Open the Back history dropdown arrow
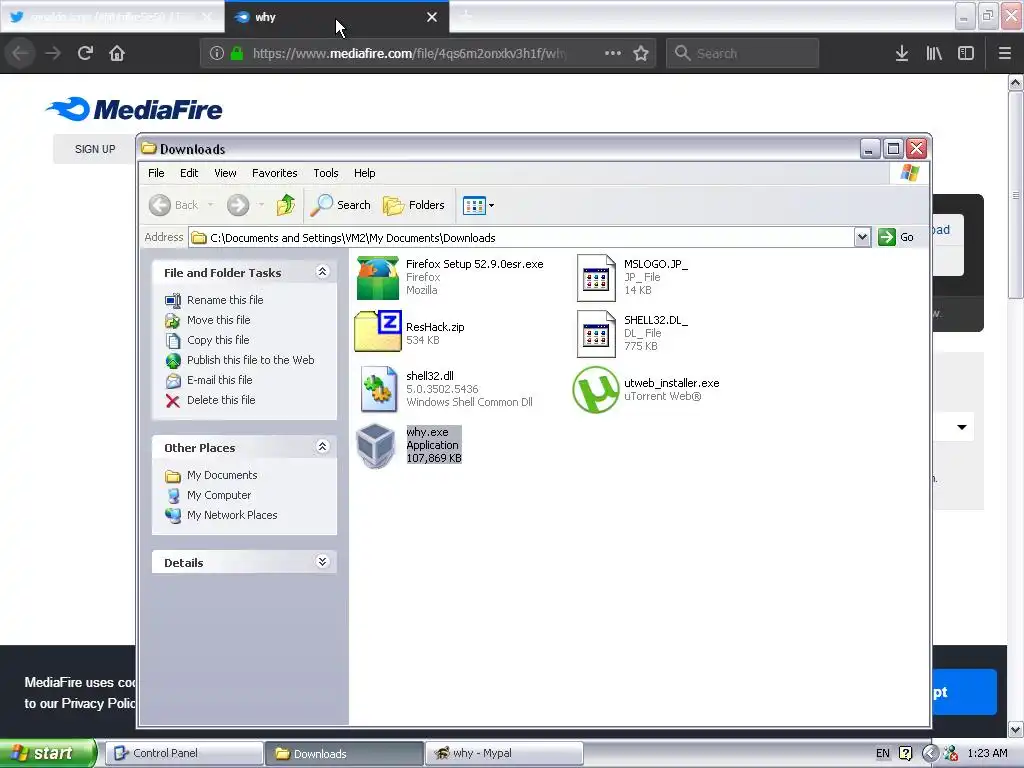Image resolution: width=1024 pixels, height=768 pixels. (210, 205)
